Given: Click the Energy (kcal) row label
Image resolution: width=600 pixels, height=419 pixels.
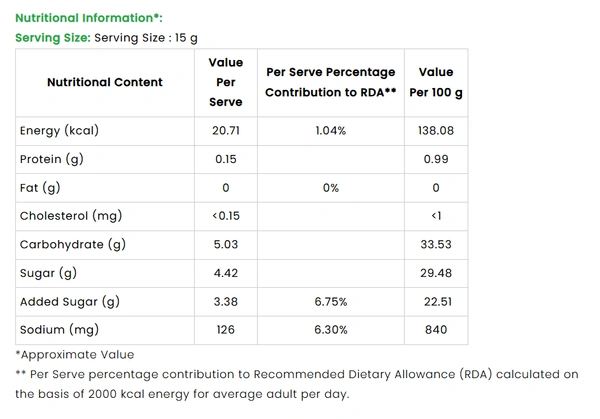Looking at the screenshot, I should pos(59,131).
